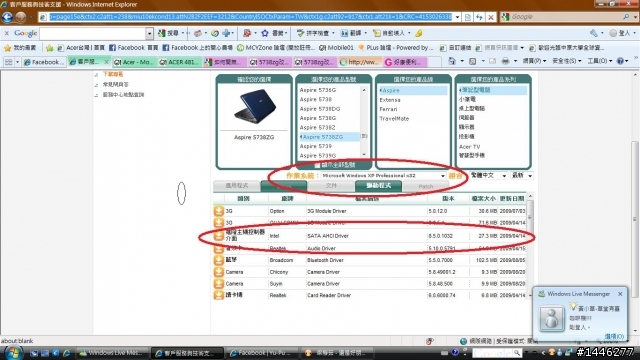
Task: Click the Messenger contact avatar in popup
Action: [551, 318]
